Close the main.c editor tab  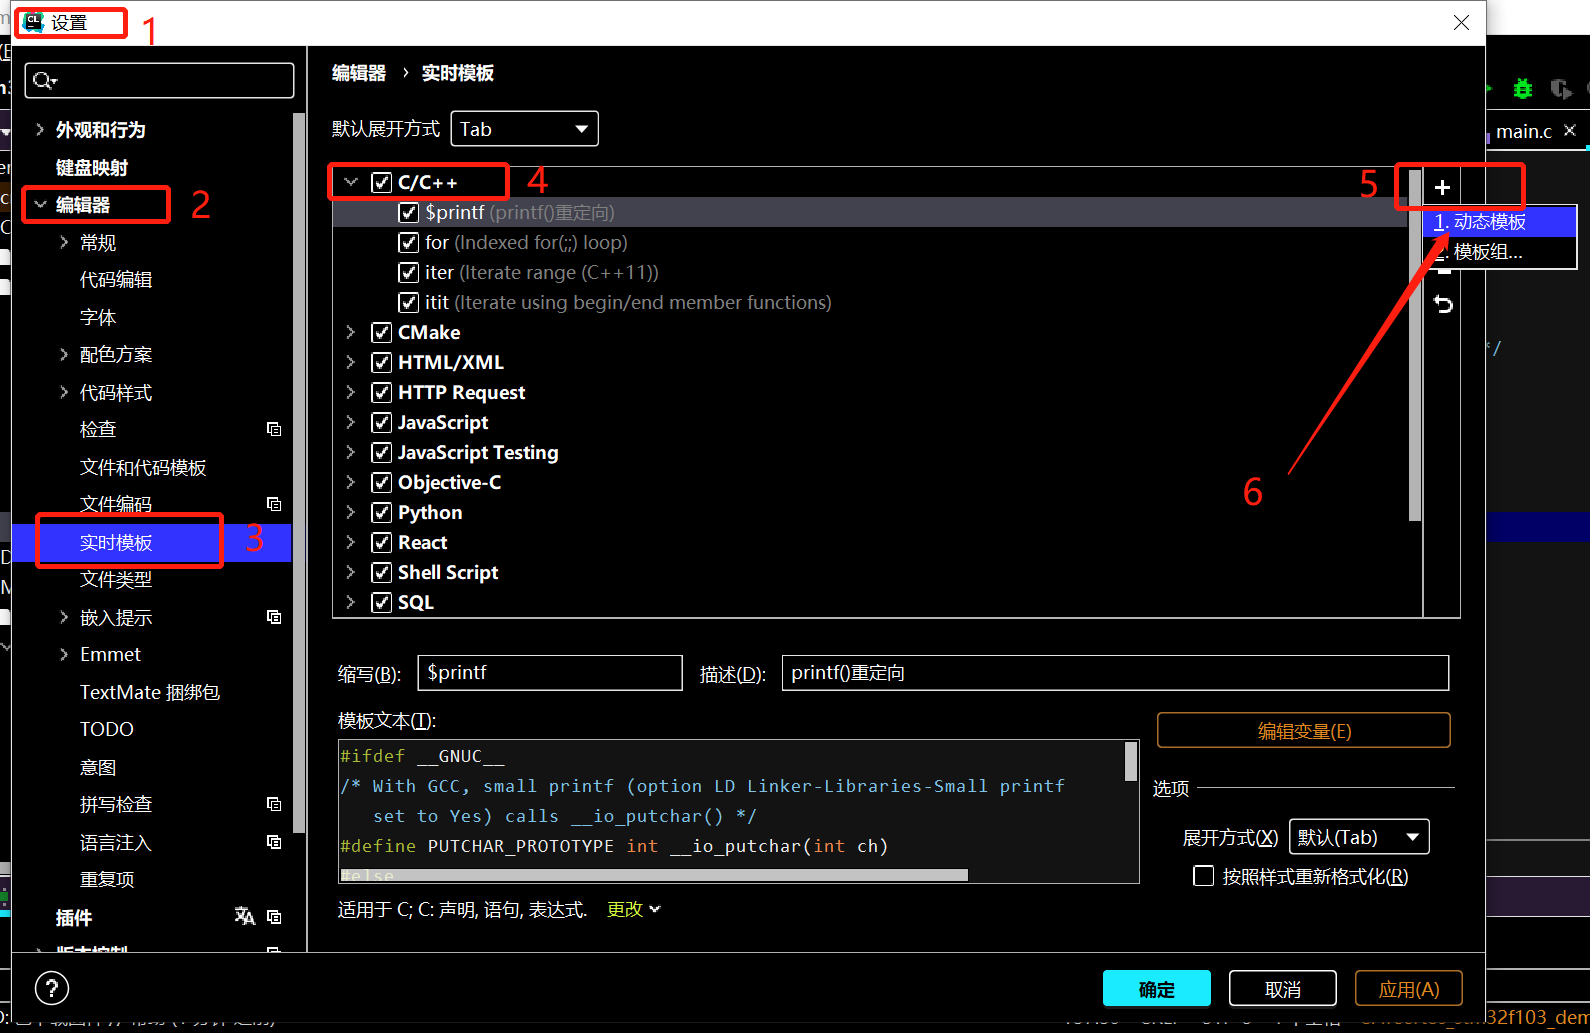[x=1570, y=130]
